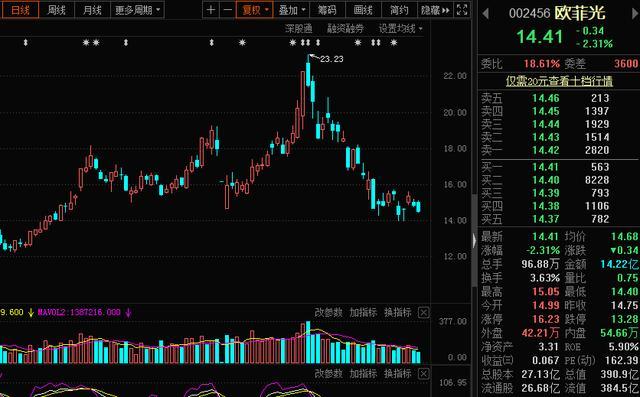Screen dimensions: 640x397
Task: Click 加指标 in the volume panel
Action: [363, 313]
